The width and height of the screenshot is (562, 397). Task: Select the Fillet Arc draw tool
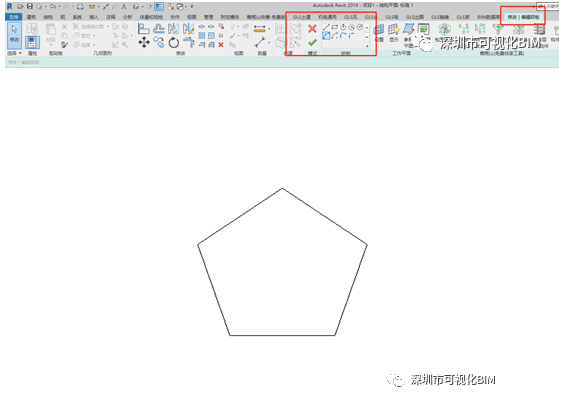click(x=352, y=35)
